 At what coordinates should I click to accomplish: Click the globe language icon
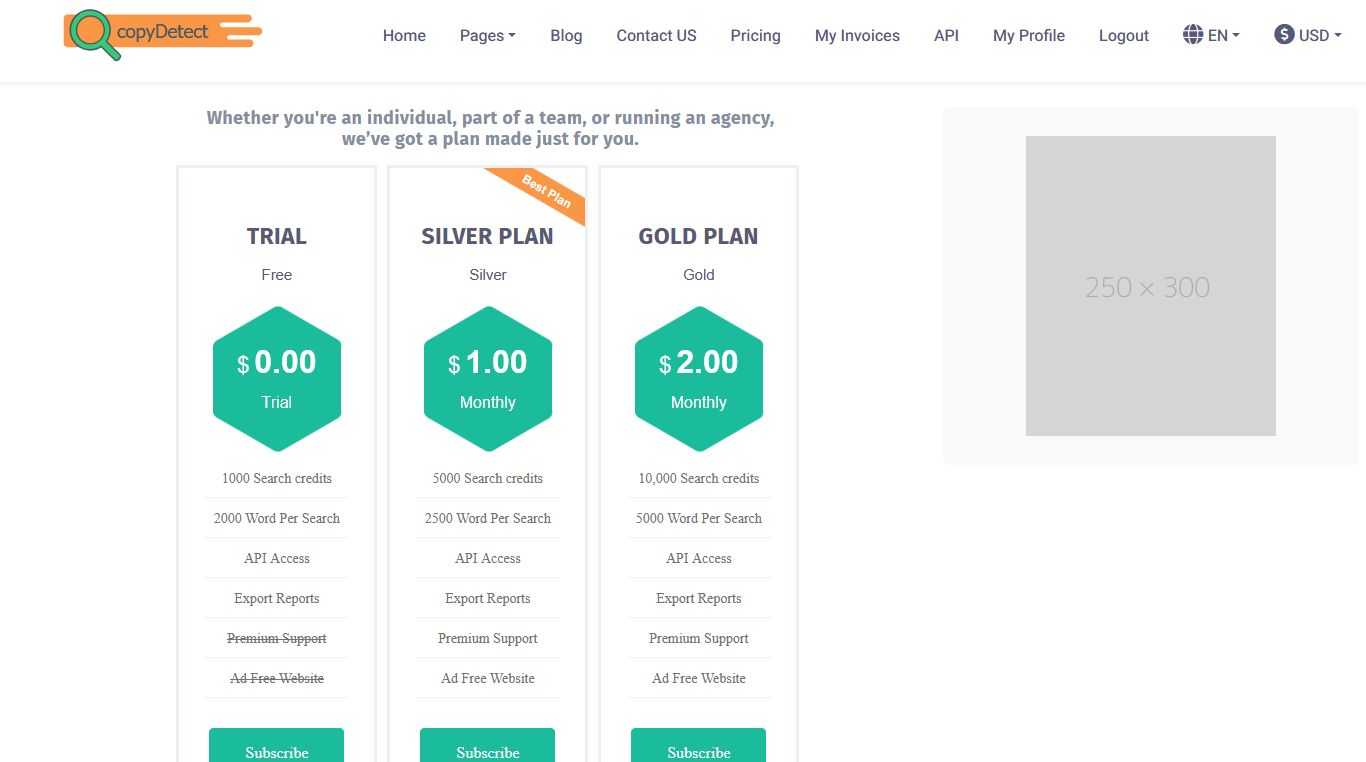[x=1192, y=35]
